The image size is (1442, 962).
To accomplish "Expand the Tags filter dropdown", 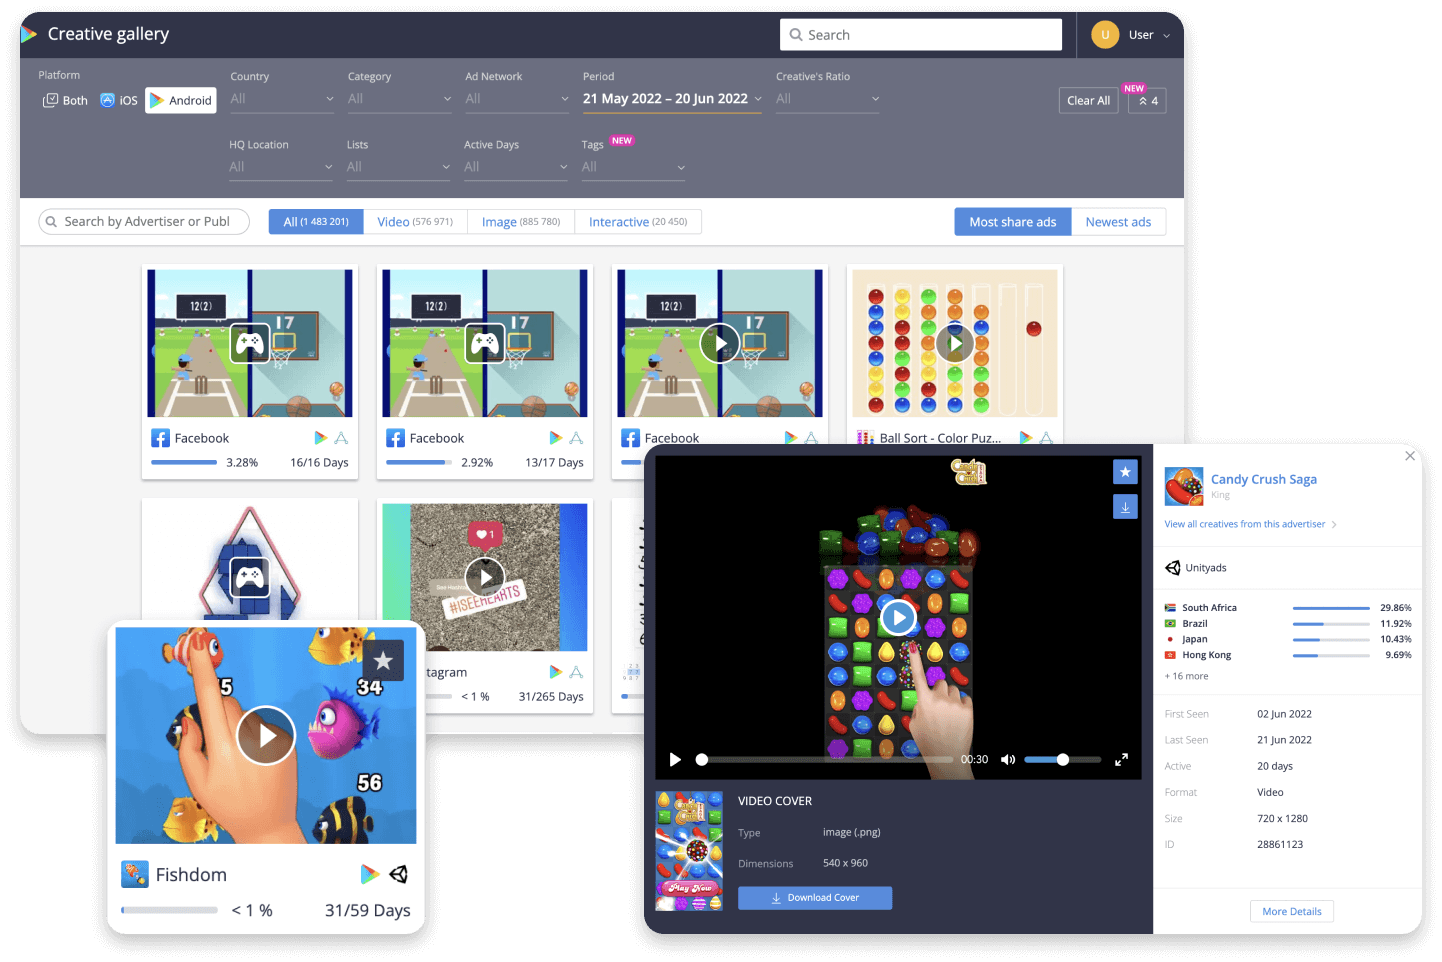I will click(x=633, y=167).
